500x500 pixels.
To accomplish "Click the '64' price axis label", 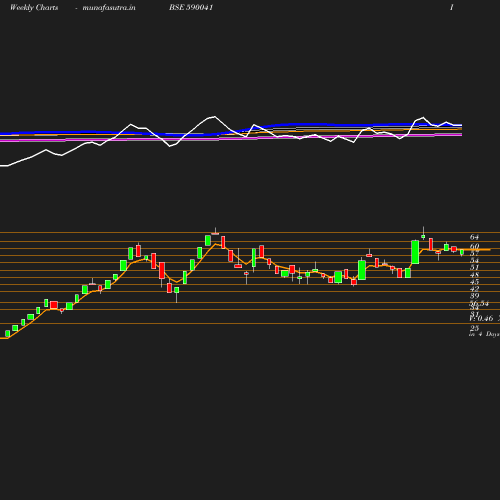I will pyautogui.click(x=474, y=237).
